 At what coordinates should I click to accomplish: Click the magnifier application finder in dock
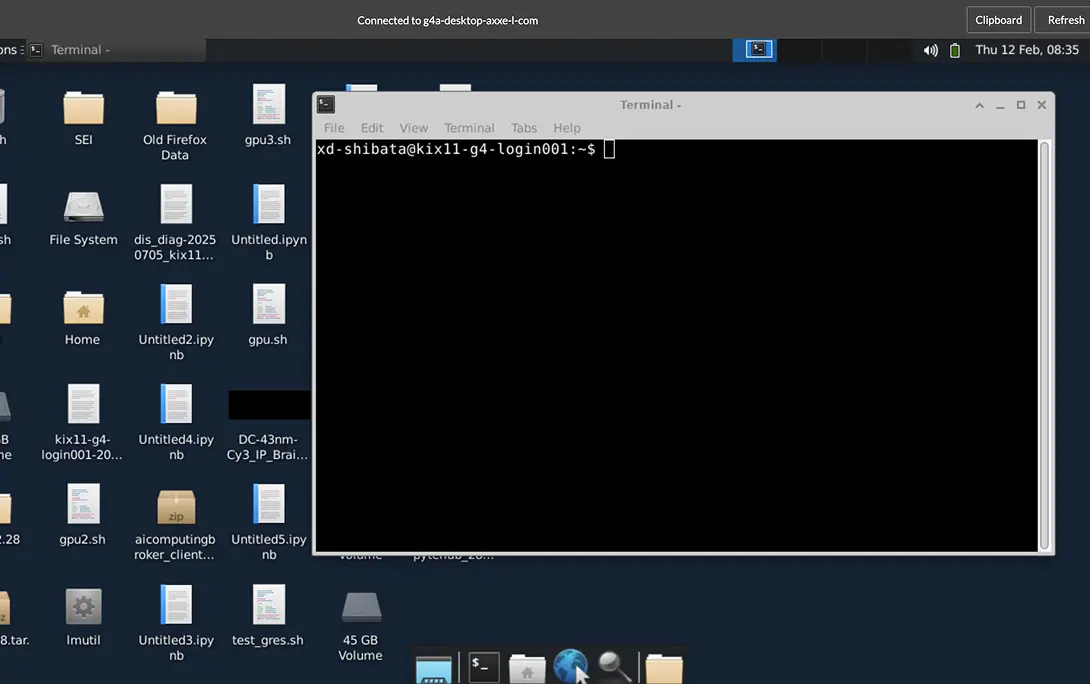pos(613,665)
